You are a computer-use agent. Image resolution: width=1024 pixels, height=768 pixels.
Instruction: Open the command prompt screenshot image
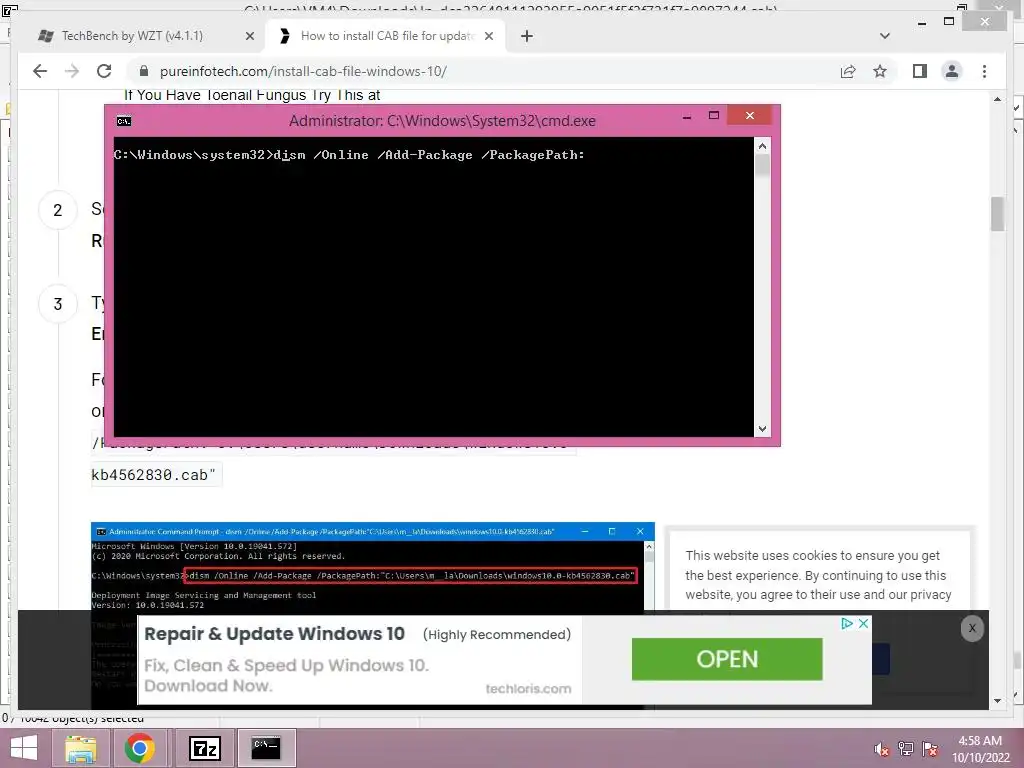tap(372, 567)
